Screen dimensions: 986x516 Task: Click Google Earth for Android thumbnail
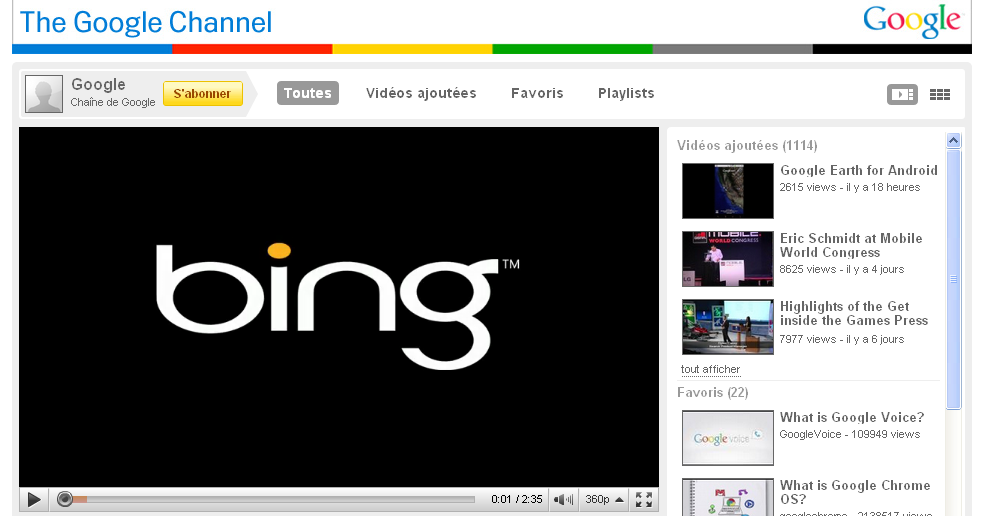click(x=728, y=191)
